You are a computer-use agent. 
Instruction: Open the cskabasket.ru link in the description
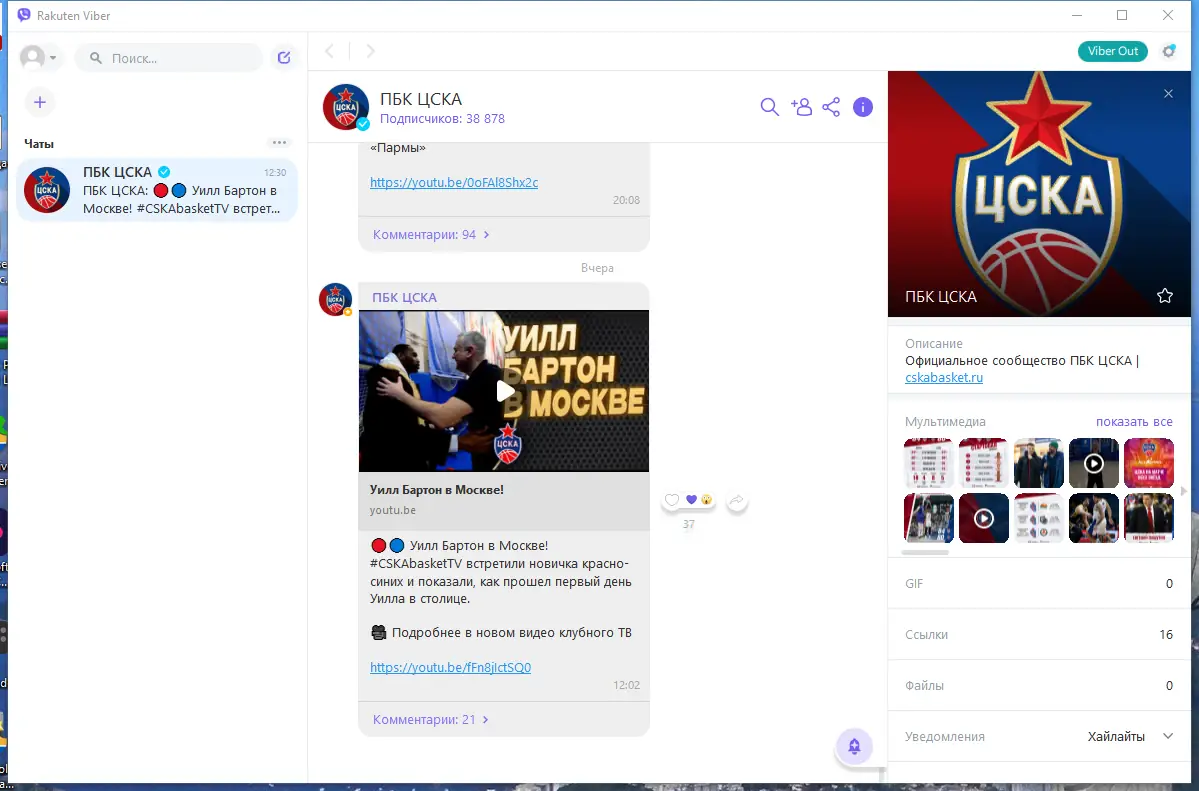(x=943, y=377)
